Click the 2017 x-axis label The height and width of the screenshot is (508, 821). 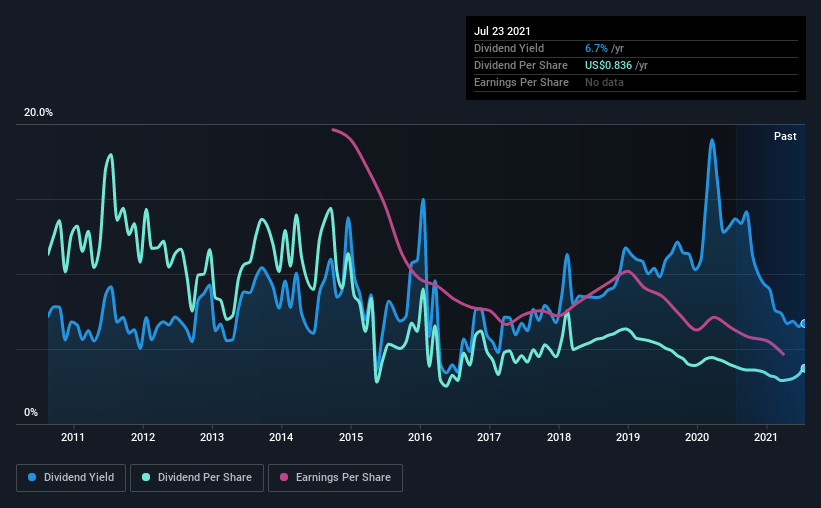coord(489,437)
